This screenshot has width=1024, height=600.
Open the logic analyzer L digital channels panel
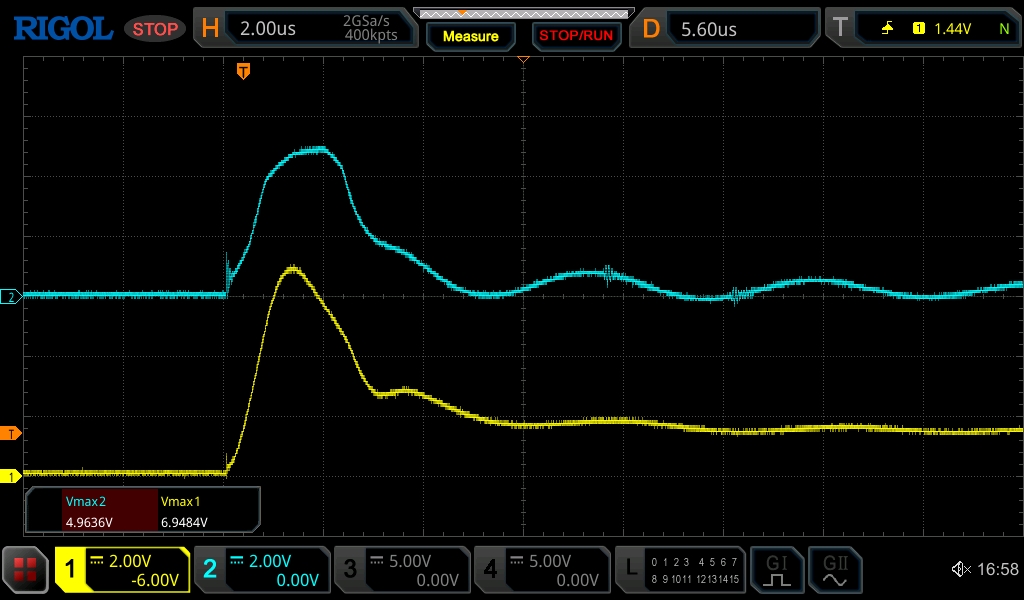tap(682, 570)
